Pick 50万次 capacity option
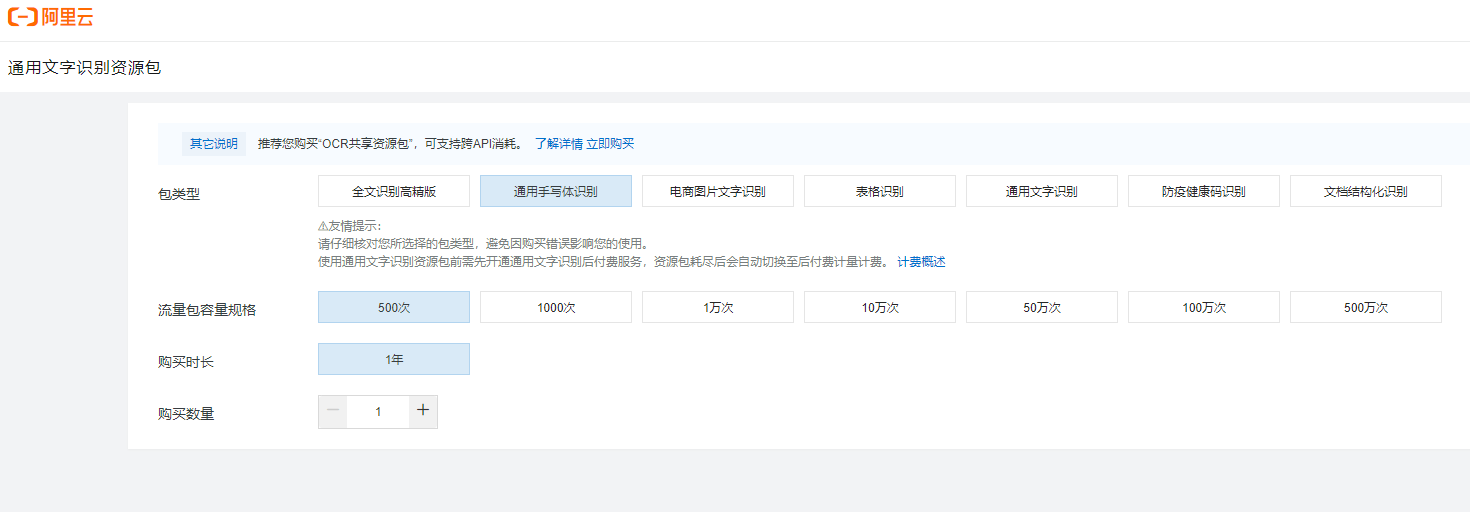This screenshot has height=512, width=1470. click(x=1042, y=307)
